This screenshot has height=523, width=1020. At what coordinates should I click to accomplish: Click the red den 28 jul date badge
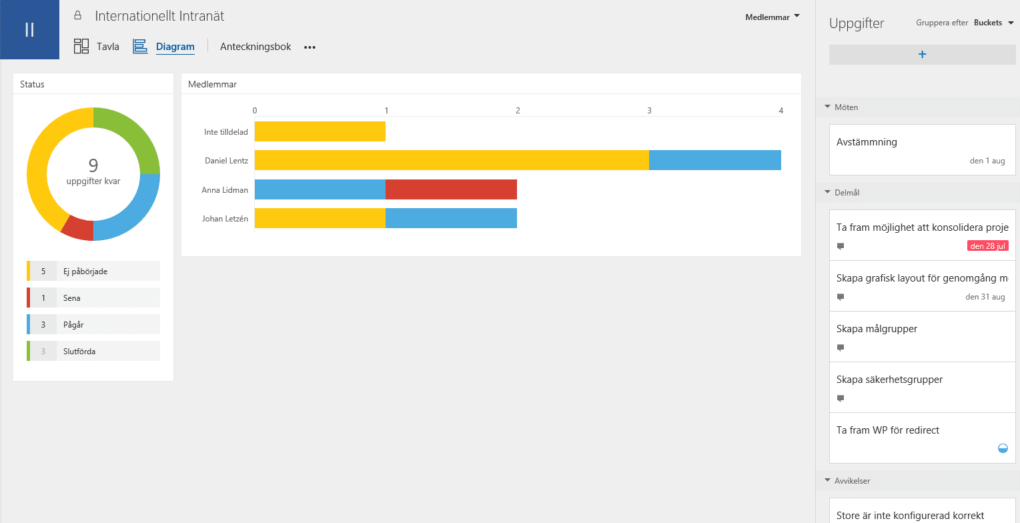point(987,246)
